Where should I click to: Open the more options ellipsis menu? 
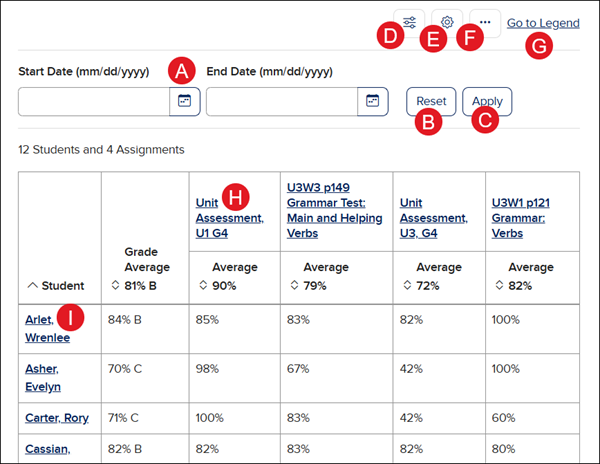pyautogui.click(x=485, y=22)
